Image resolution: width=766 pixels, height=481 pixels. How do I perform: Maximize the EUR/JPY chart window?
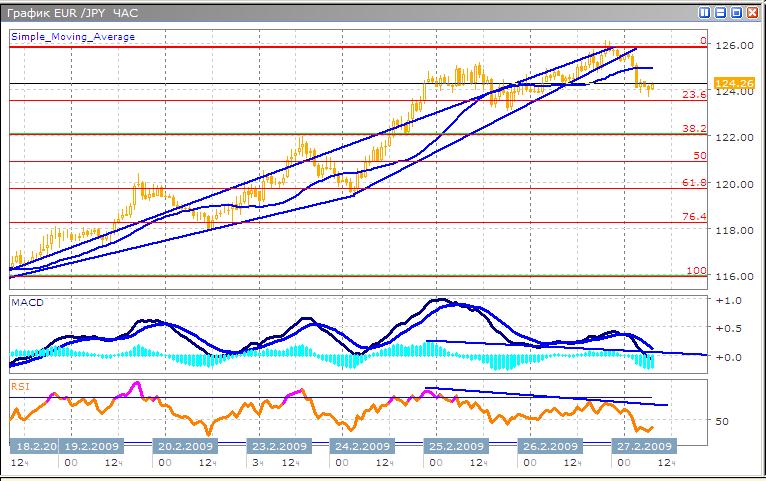(736, 13)
